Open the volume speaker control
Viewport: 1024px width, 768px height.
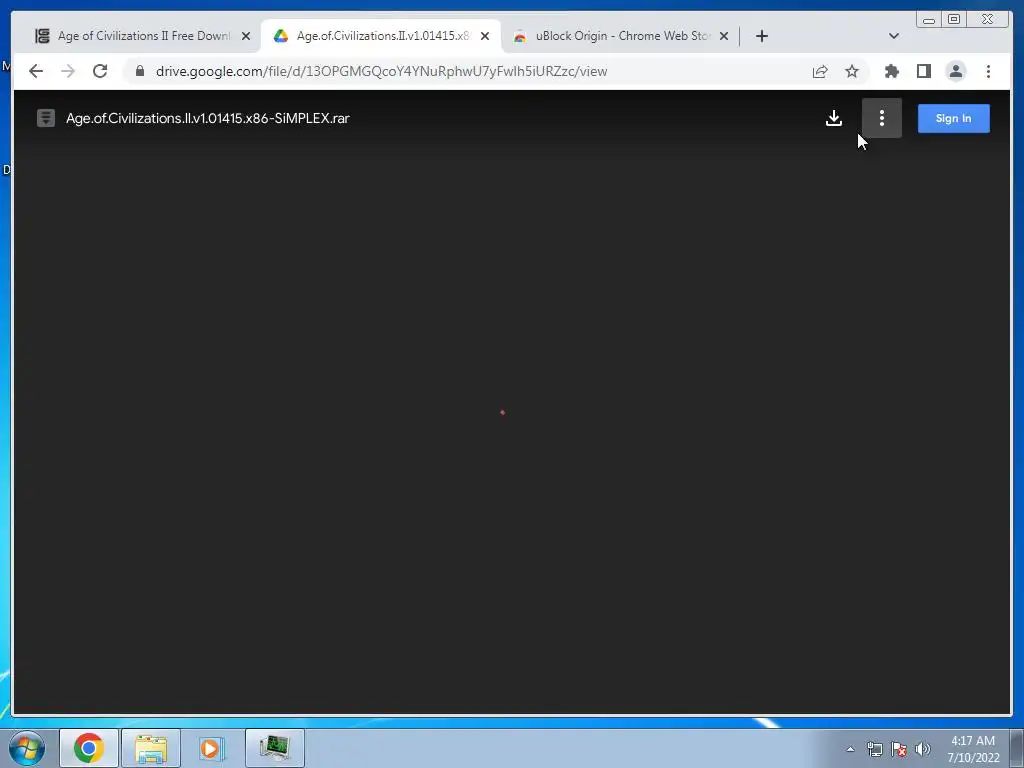click(x=922, y=749)
